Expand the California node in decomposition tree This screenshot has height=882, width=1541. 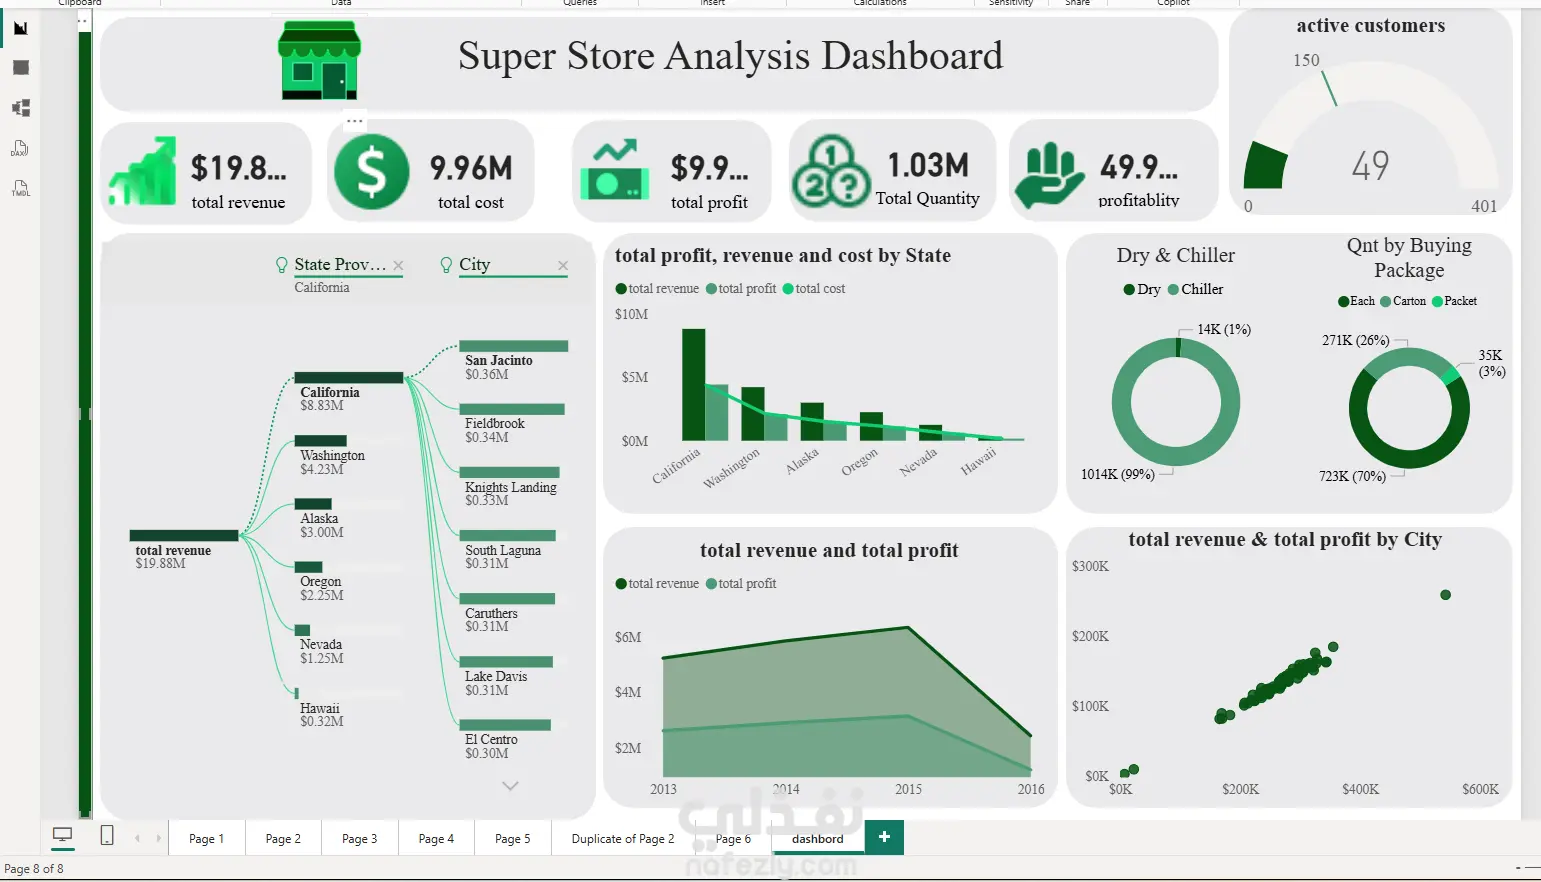pos(349,378)
